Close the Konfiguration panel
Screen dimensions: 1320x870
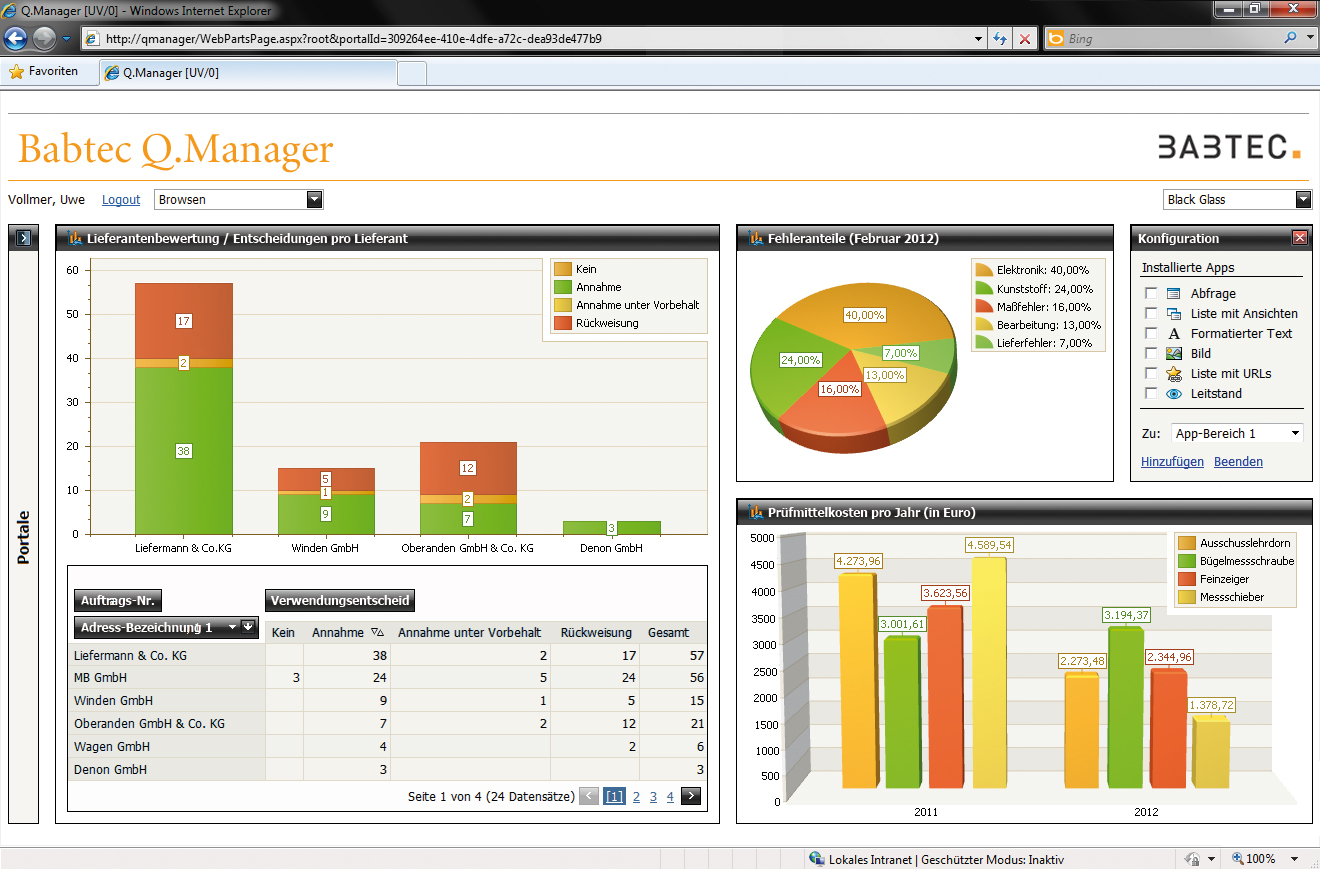[x=1299, y=238]
